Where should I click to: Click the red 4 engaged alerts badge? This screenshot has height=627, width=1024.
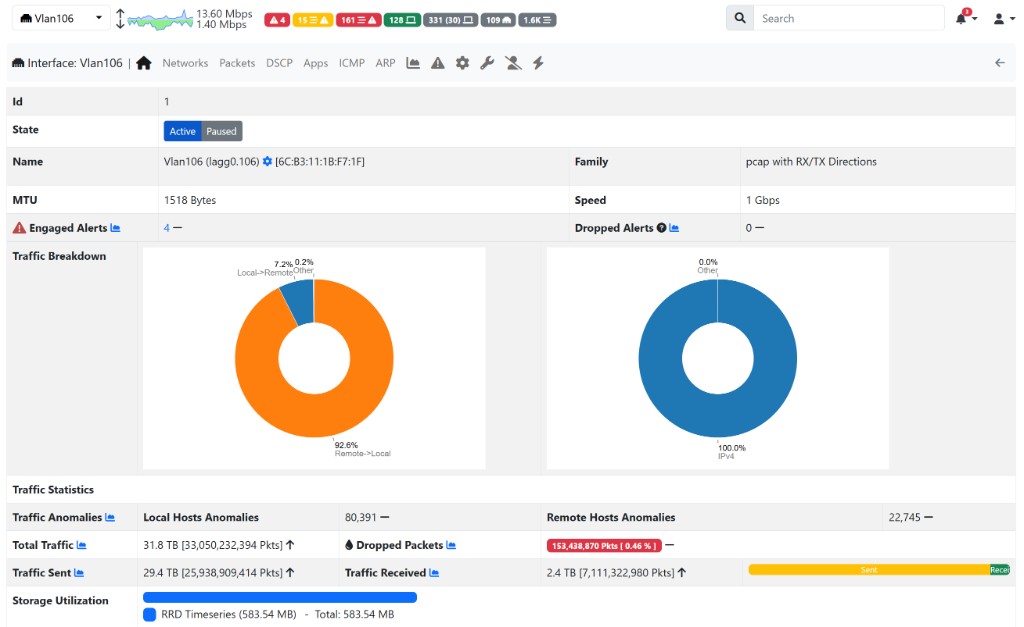276,18
